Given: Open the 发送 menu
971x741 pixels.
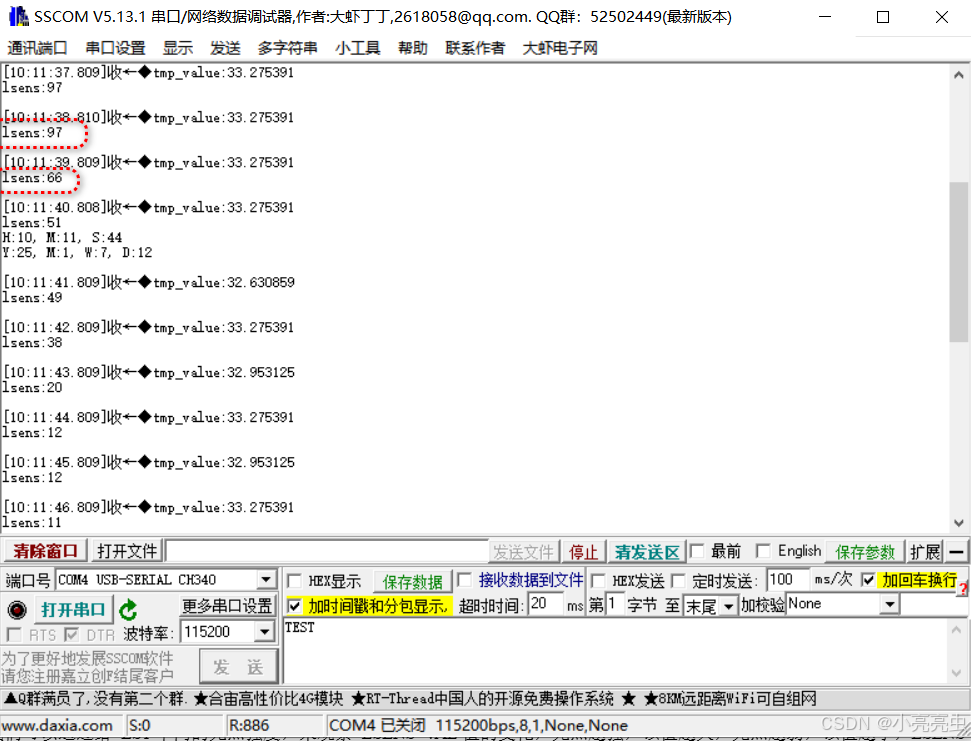Looking at the screenshot, I should (x=225, y=48).
